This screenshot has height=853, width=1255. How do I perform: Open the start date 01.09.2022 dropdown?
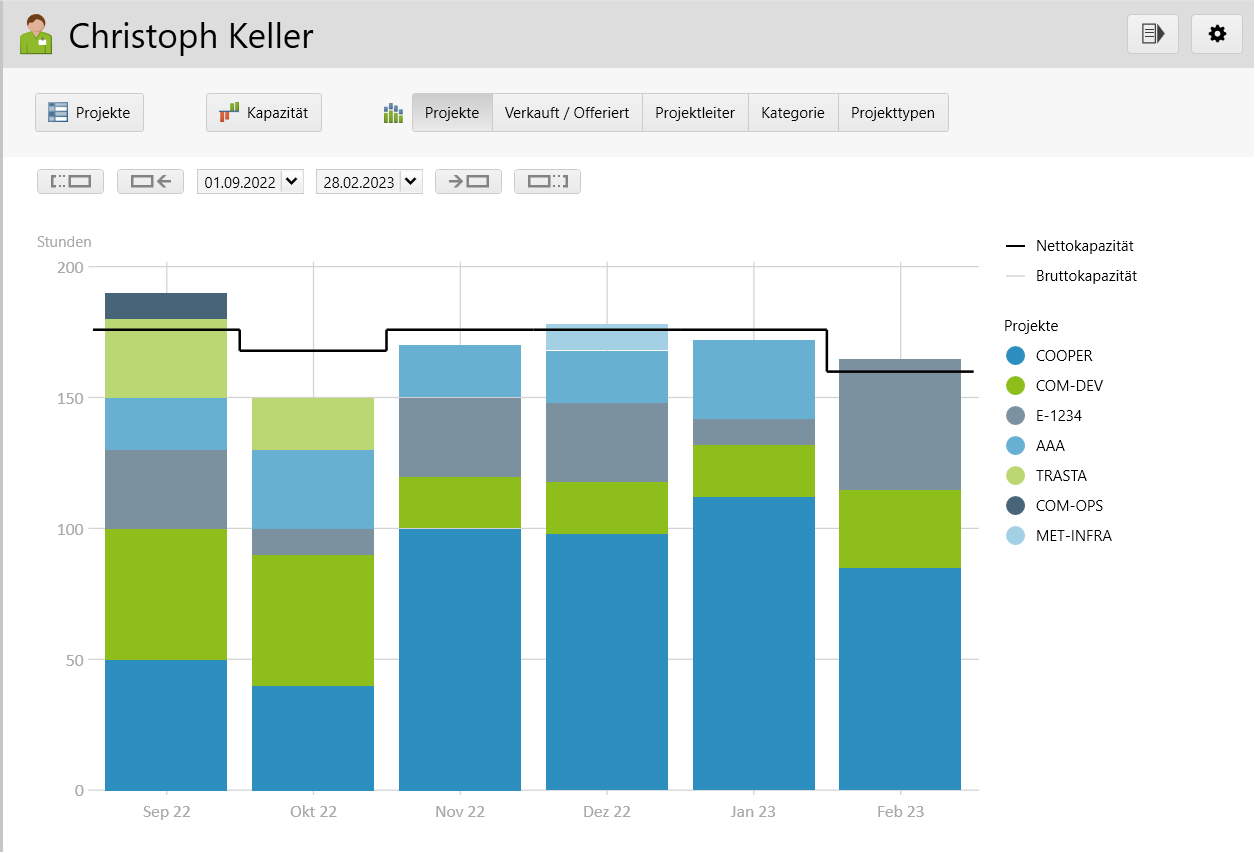(250, 181)
